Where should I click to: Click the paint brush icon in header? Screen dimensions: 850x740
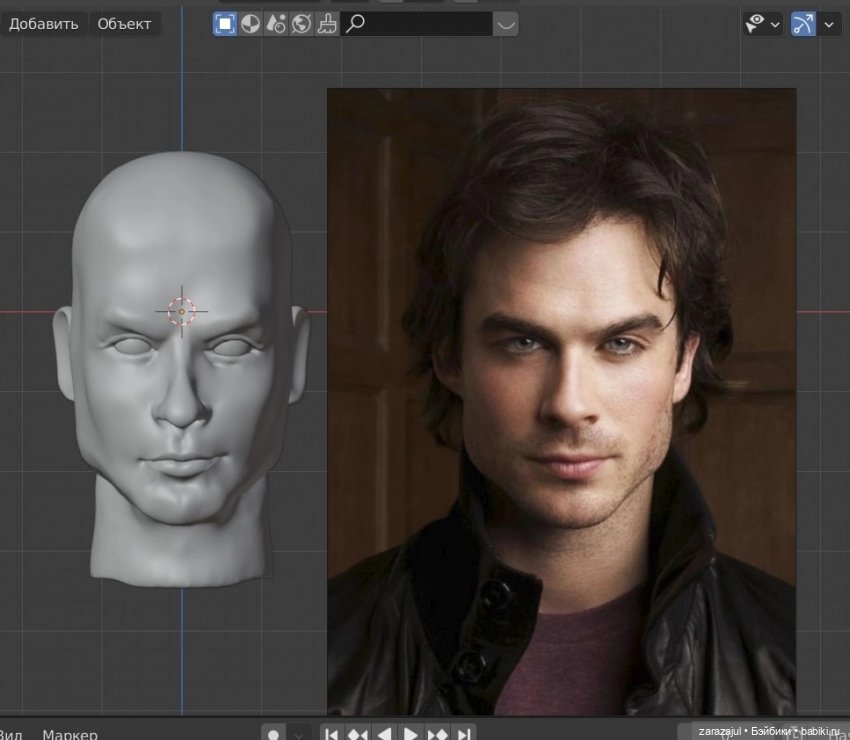point(327,24)
